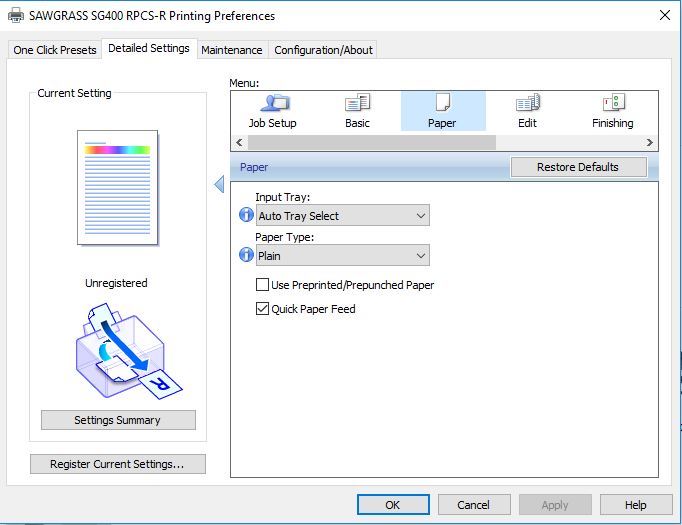Screen dimensions: 682x525
Task: Select the Basic menu icon
Action: (357, 111)
